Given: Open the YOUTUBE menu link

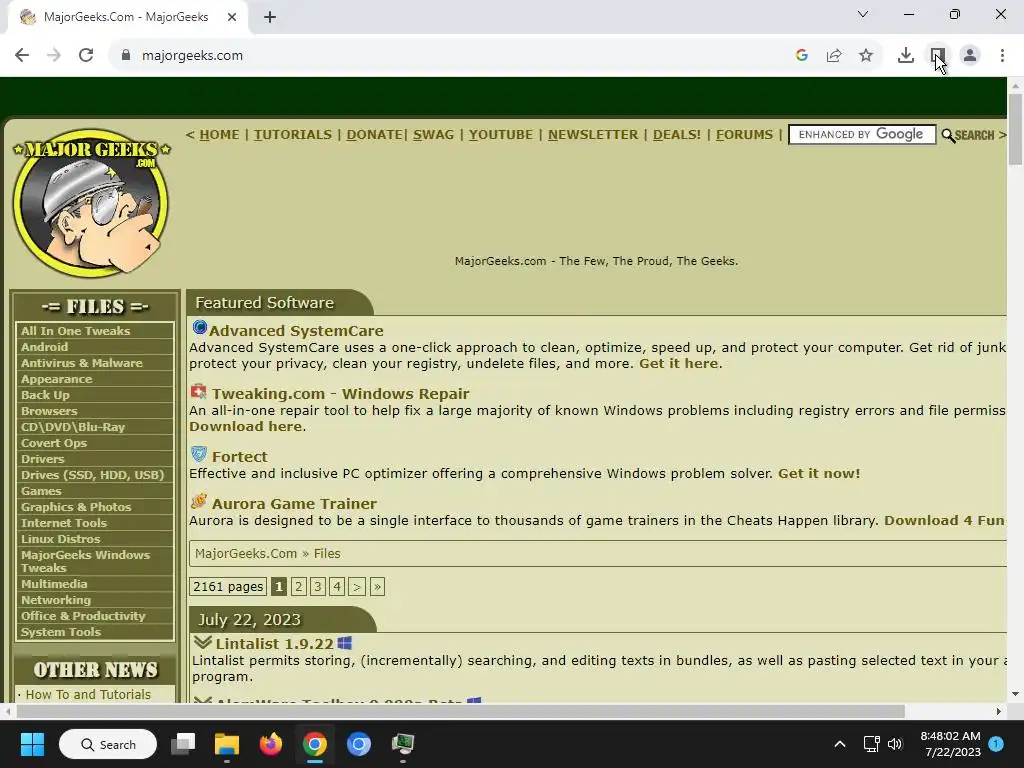Looking at the screenshot, I should (501, 135).
